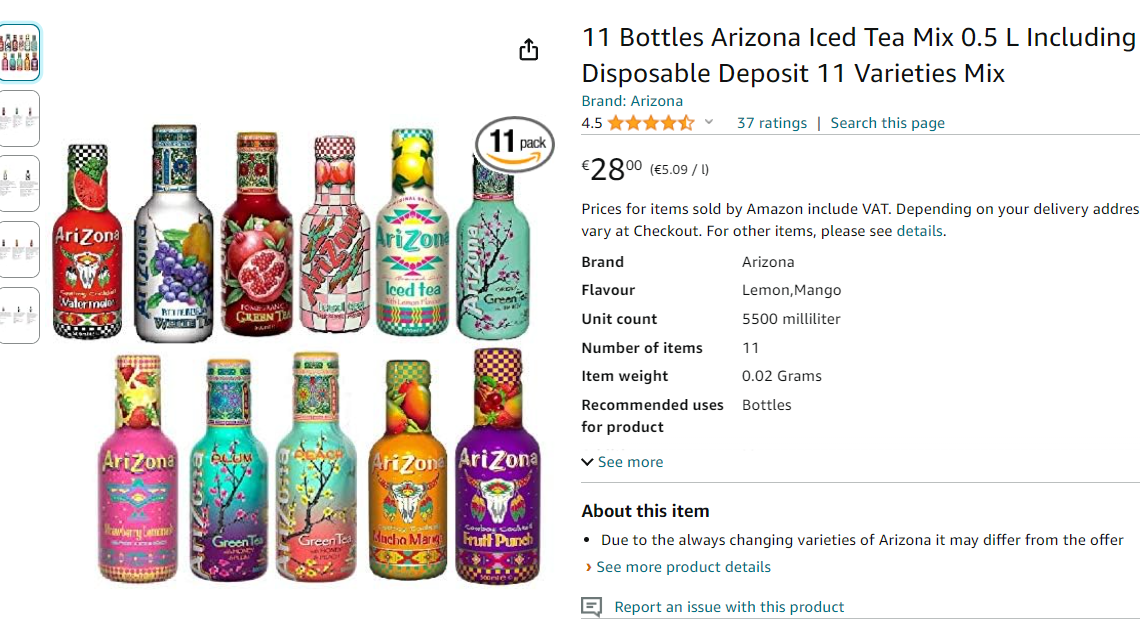This screenshot has width=1140, height=629.
Task: Open the rating breakdown dropdown arrow
Action: pos(709,123)
